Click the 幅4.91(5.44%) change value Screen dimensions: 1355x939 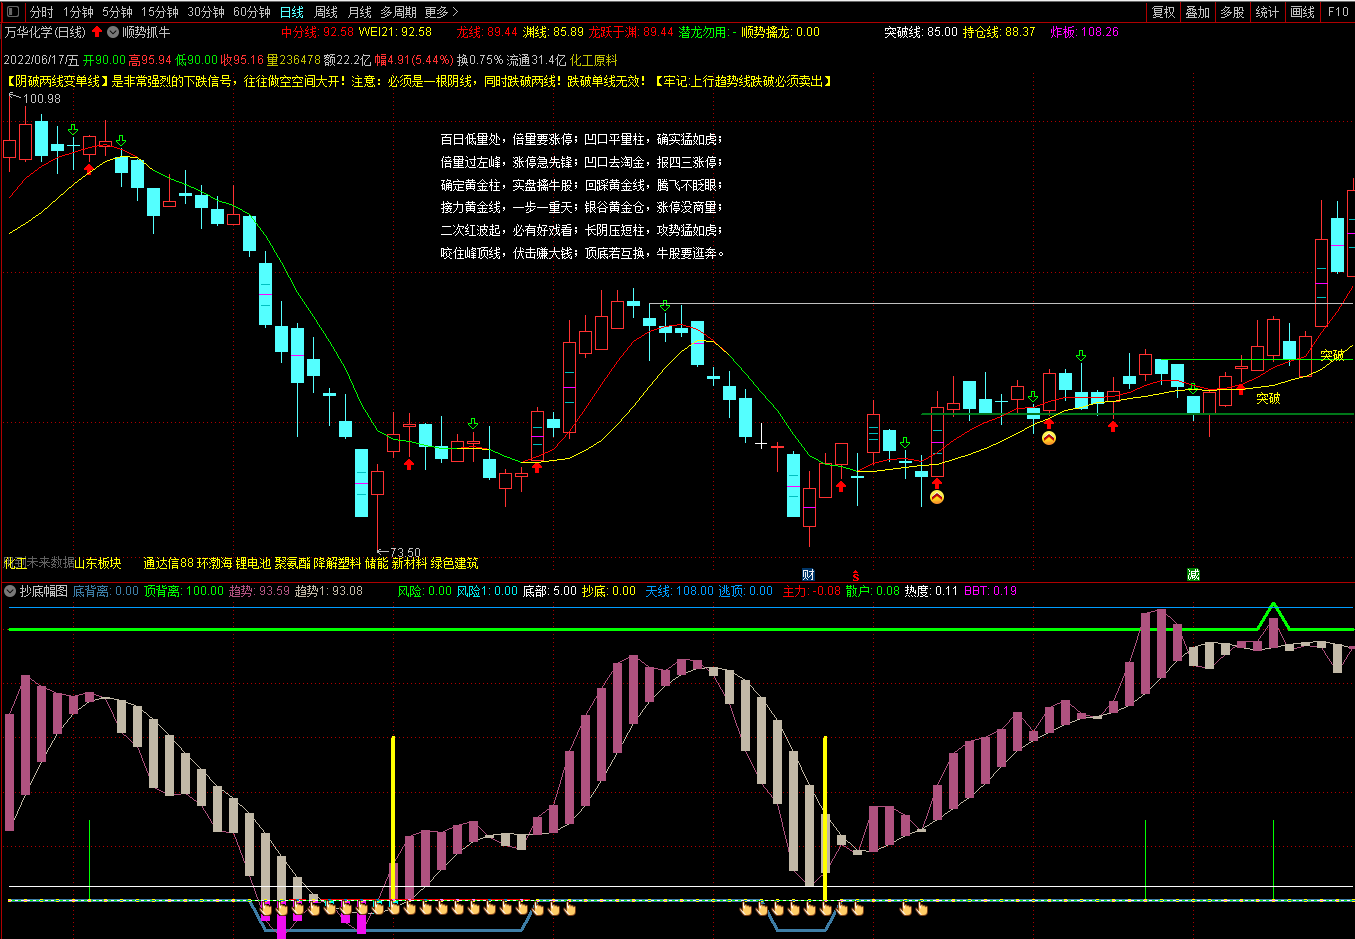coord(414,60)
